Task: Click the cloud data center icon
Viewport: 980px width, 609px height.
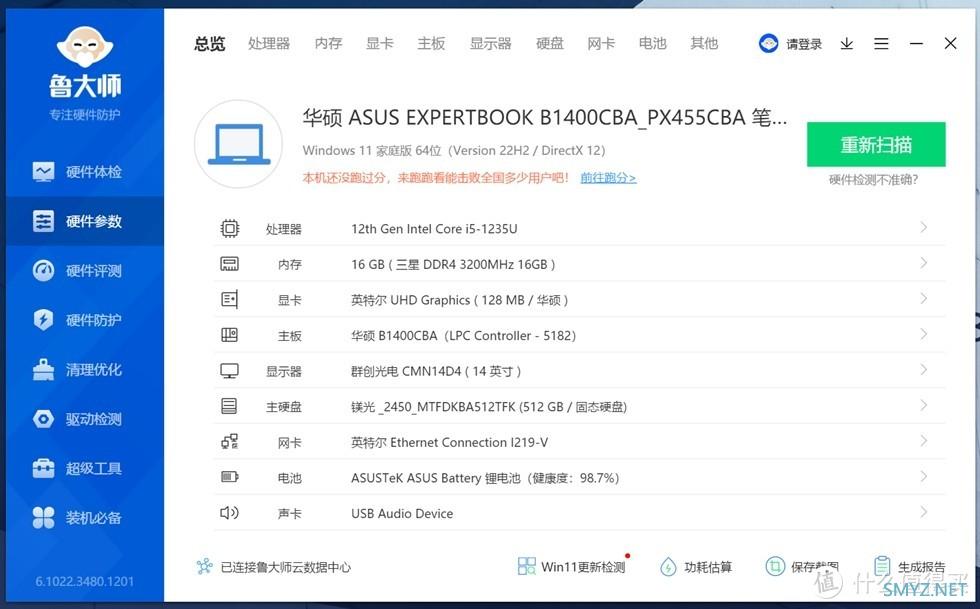Action: click(x=204, y=566)
